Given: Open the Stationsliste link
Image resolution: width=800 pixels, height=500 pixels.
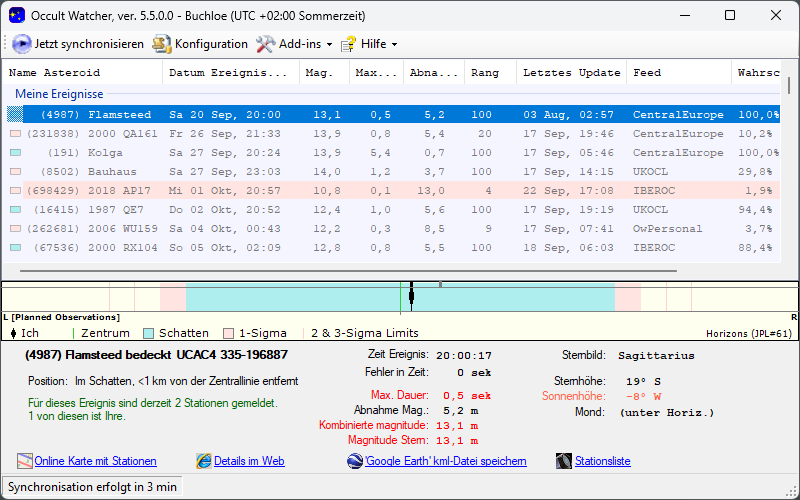Looking at the screenshot, I should pos(602,461).
